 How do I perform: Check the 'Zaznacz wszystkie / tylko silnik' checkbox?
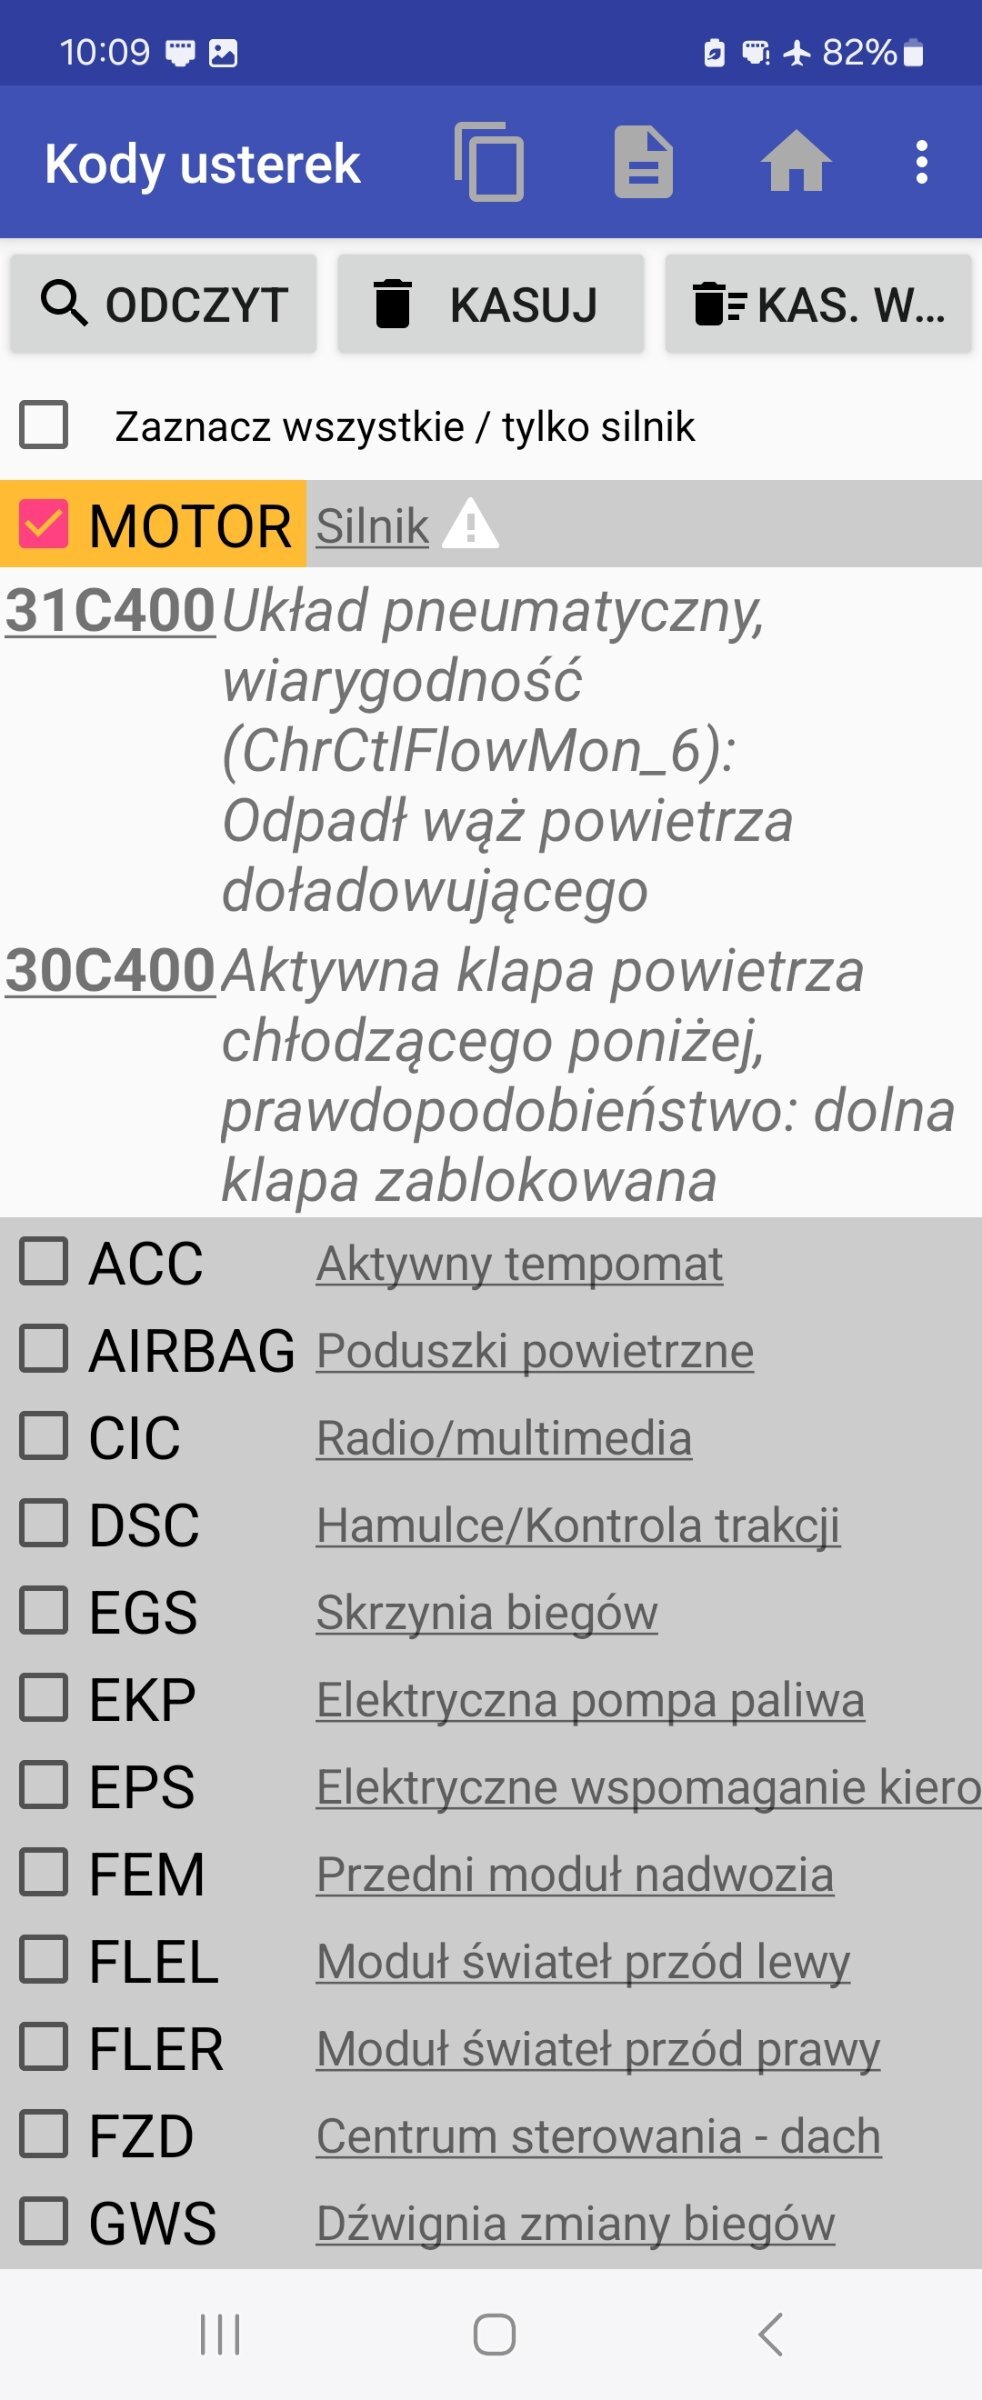[44, 425]
